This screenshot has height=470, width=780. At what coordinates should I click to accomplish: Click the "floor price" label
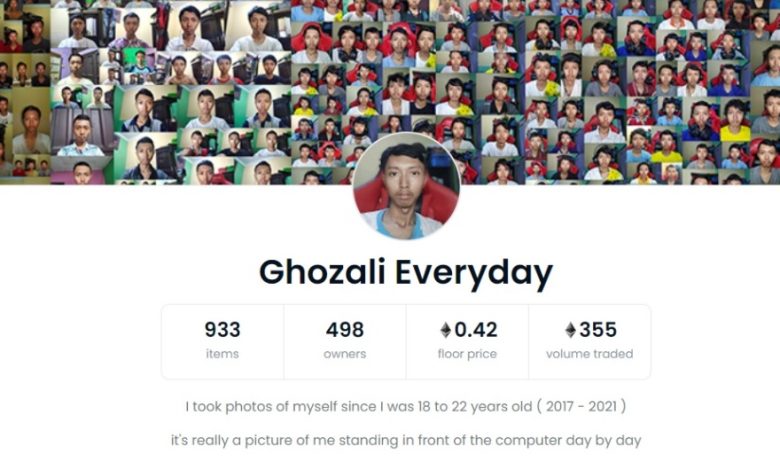467,354
